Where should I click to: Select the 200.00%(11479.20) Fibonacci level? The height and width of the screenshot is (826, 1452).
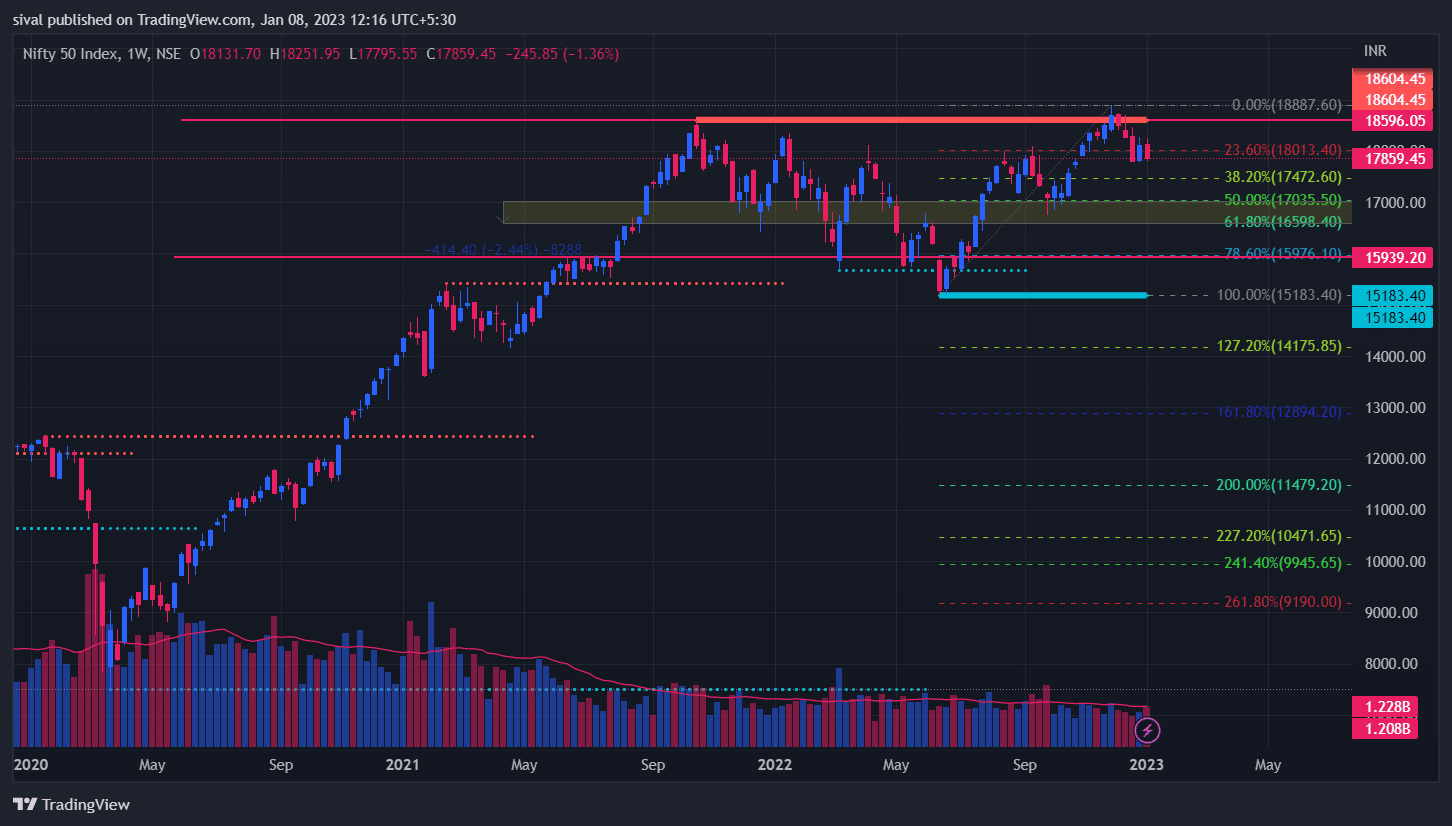pos(1279,485)
